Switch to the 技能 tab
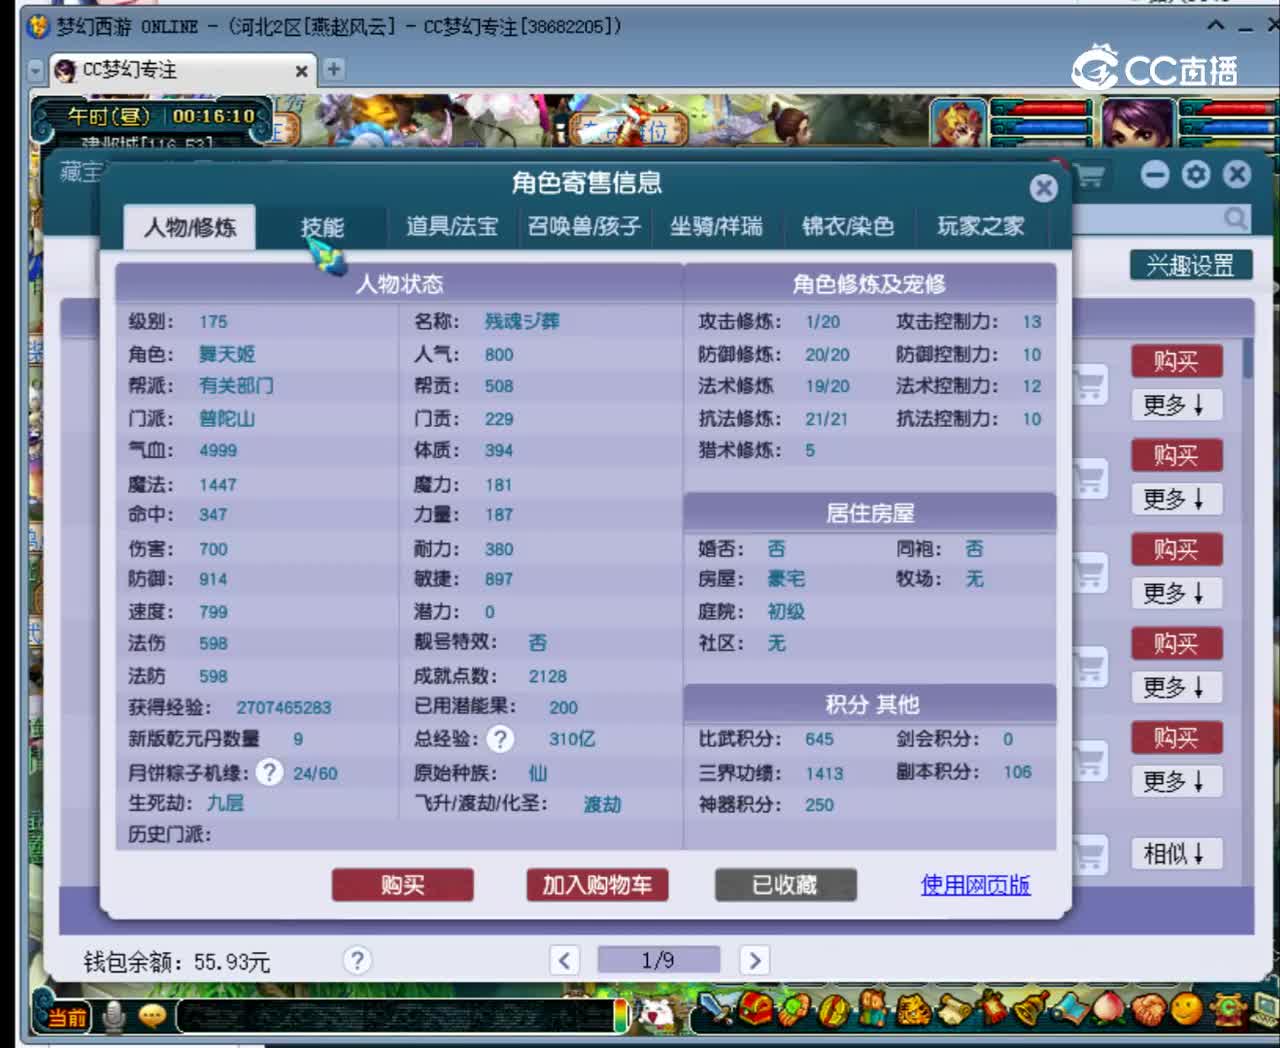The width and height of the screenshot is (1280, 1048). click(x=322, y=228)
